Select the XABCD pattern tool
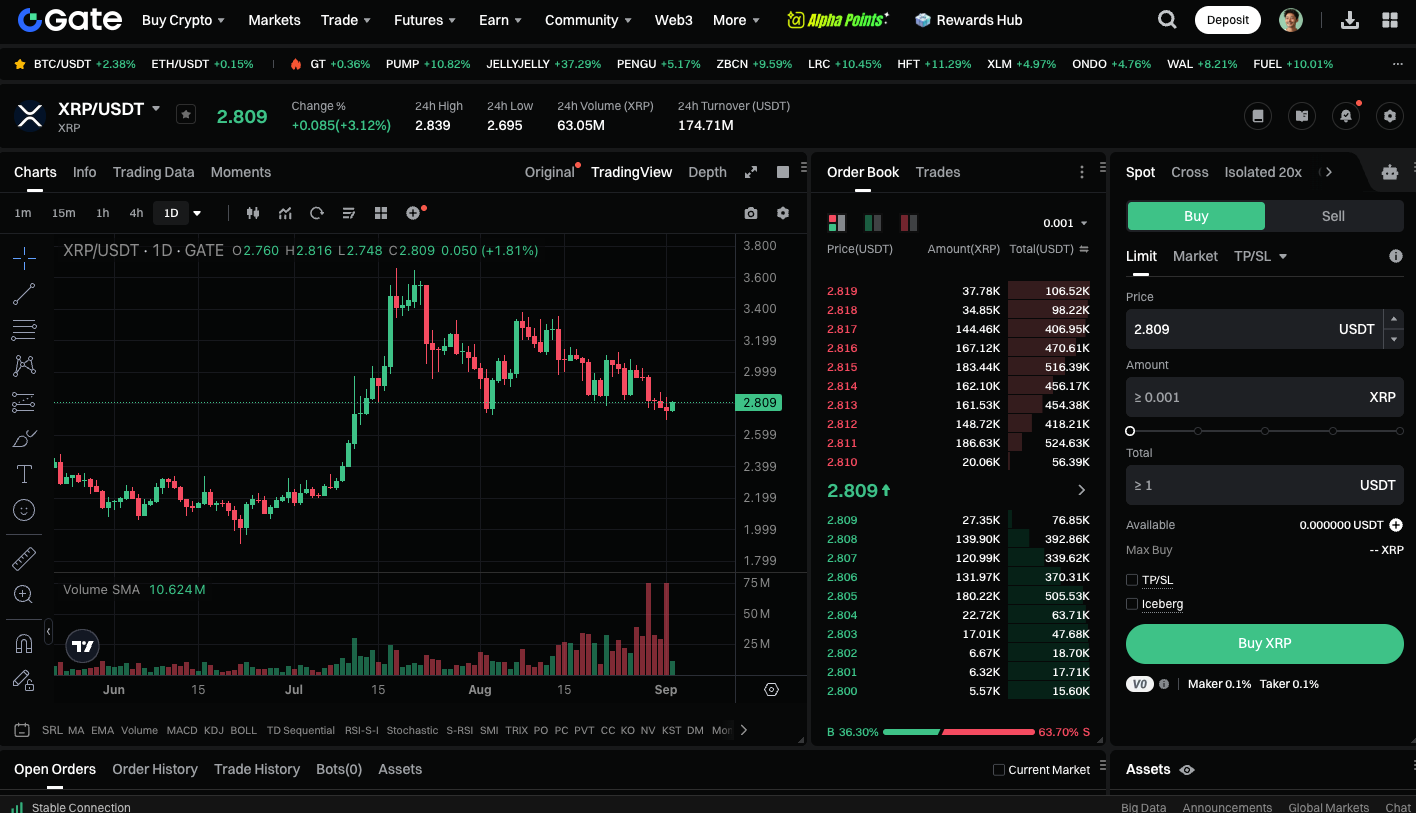Screen dimensions: 1416x813 pyautogui.click(x=24, y=366)
